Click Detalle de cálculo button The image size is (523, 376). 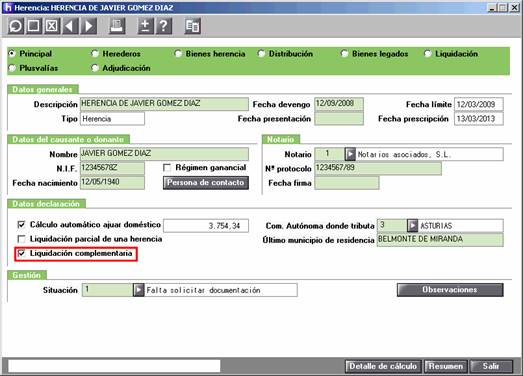tap(383, 366)
